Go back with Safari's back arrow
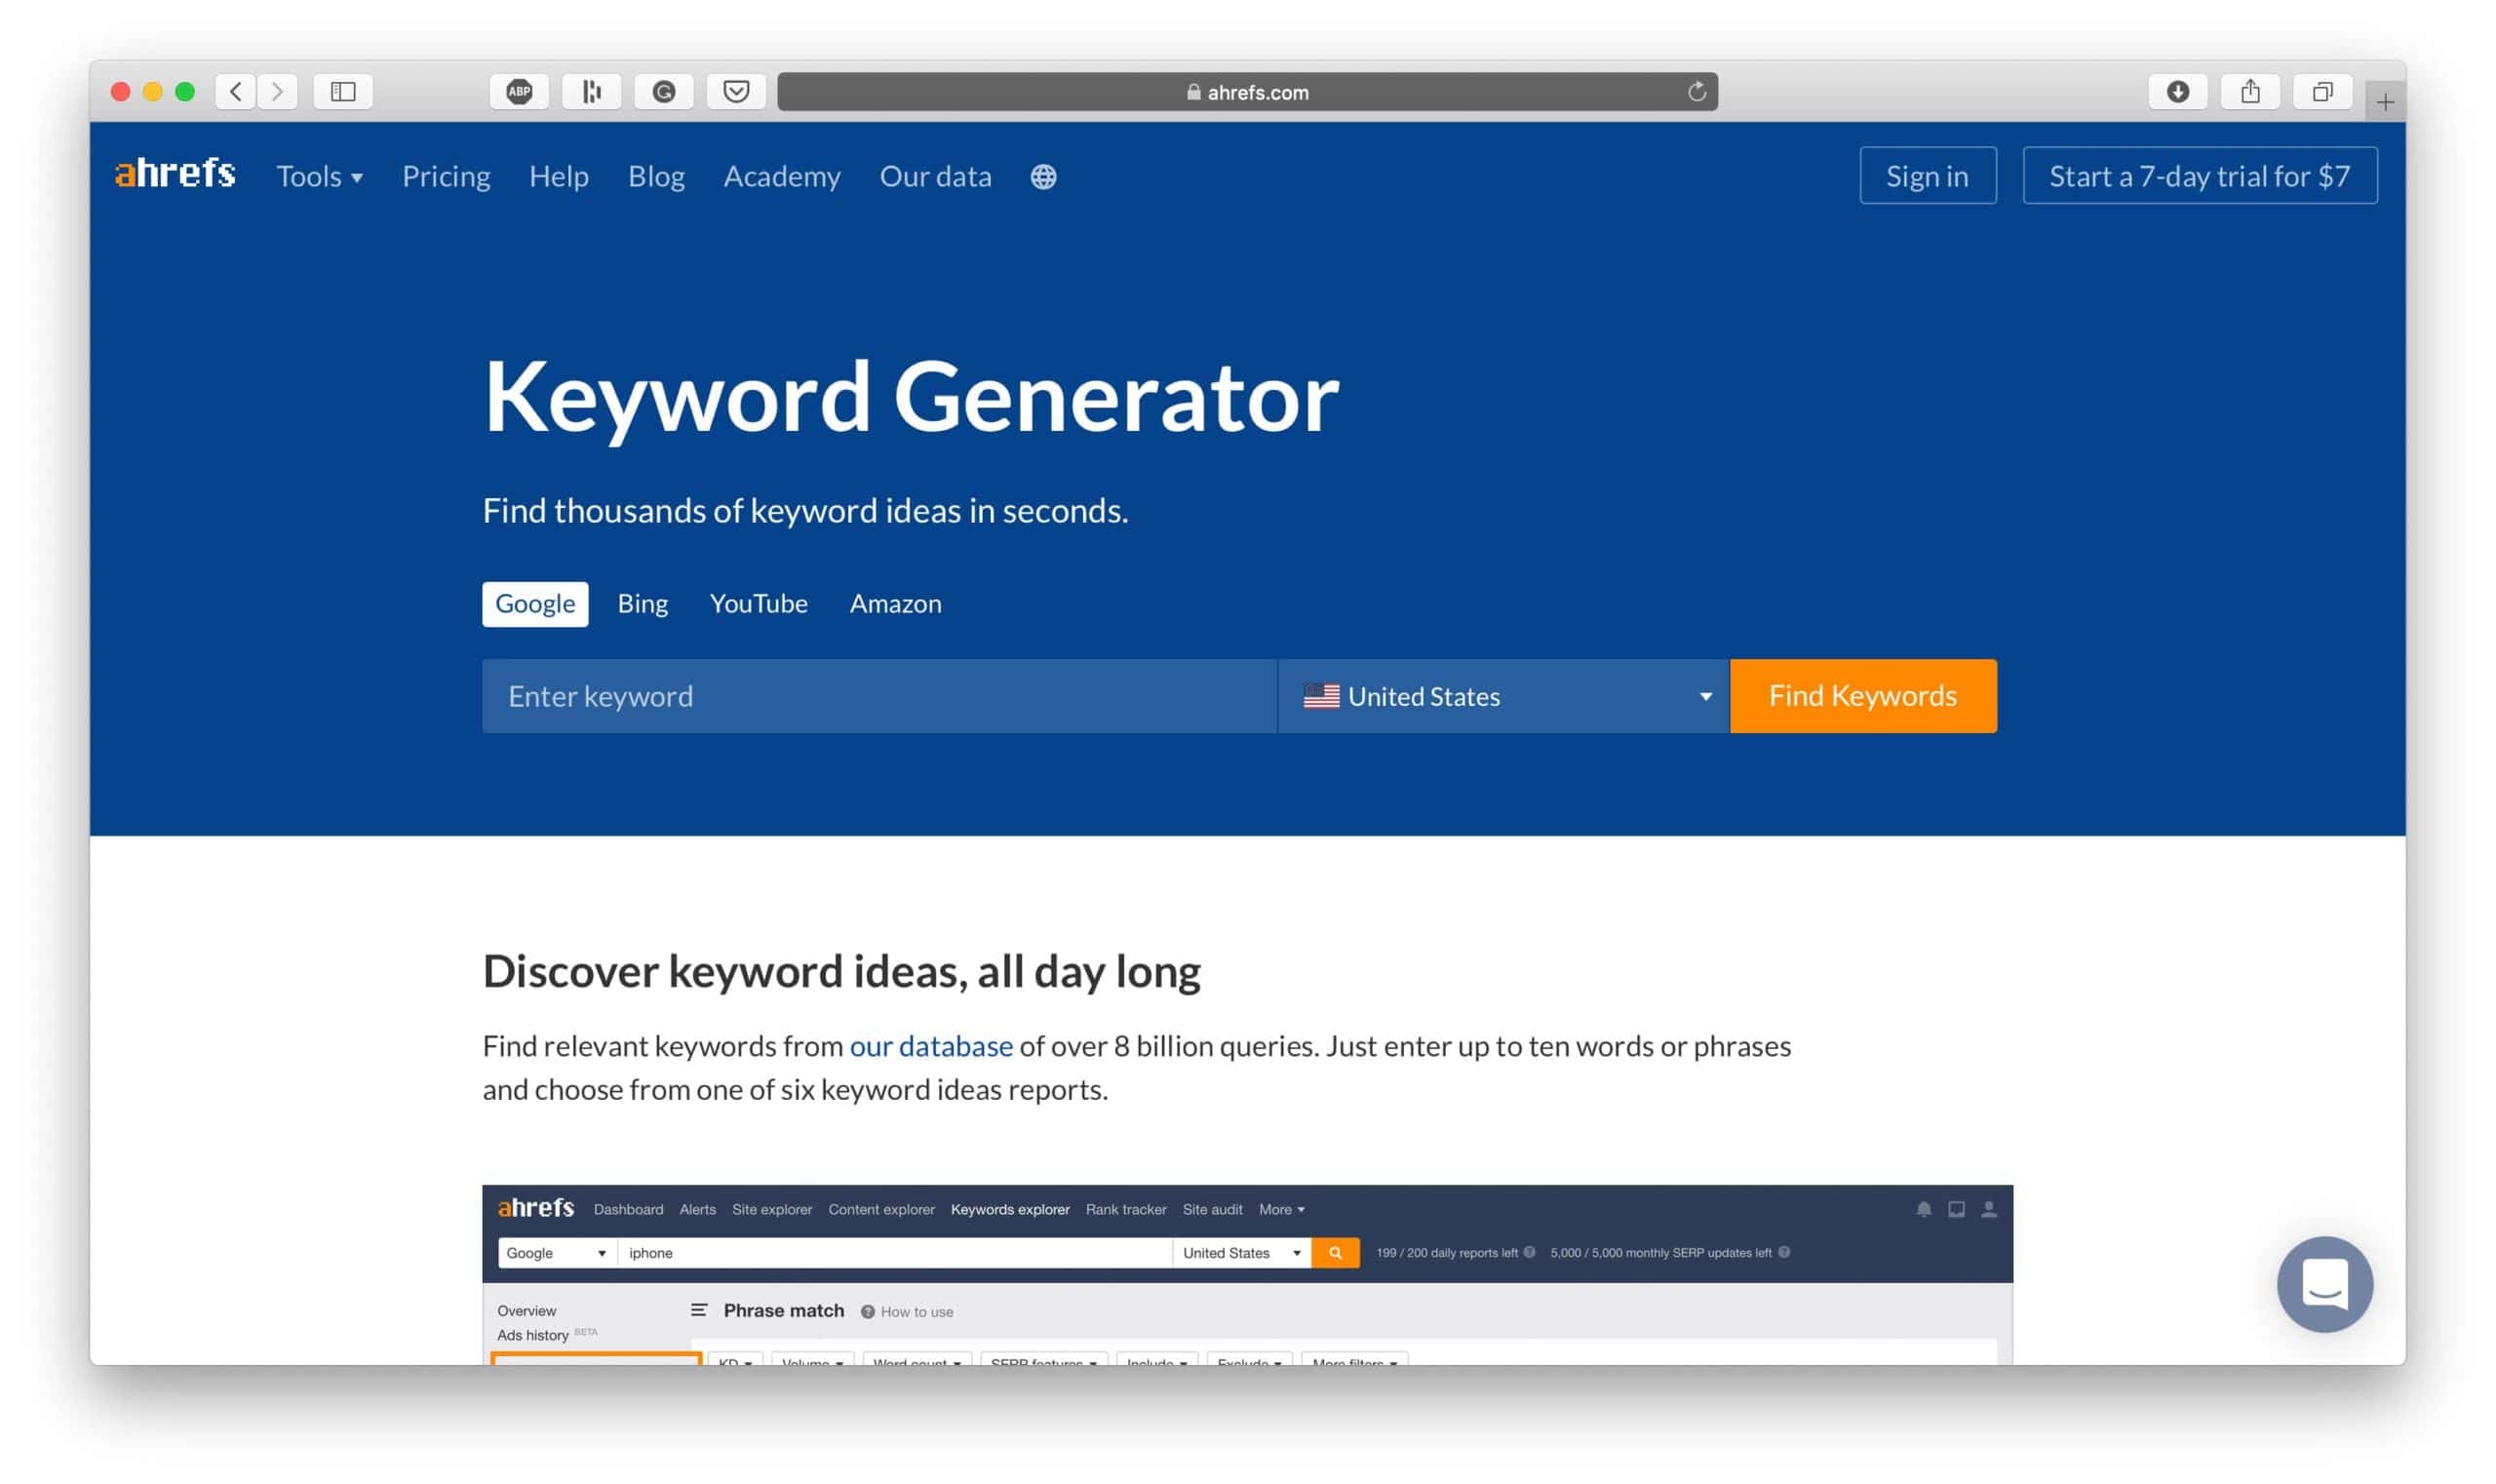Viewport: 2496px width, 1484px height. tap(236, 92)
